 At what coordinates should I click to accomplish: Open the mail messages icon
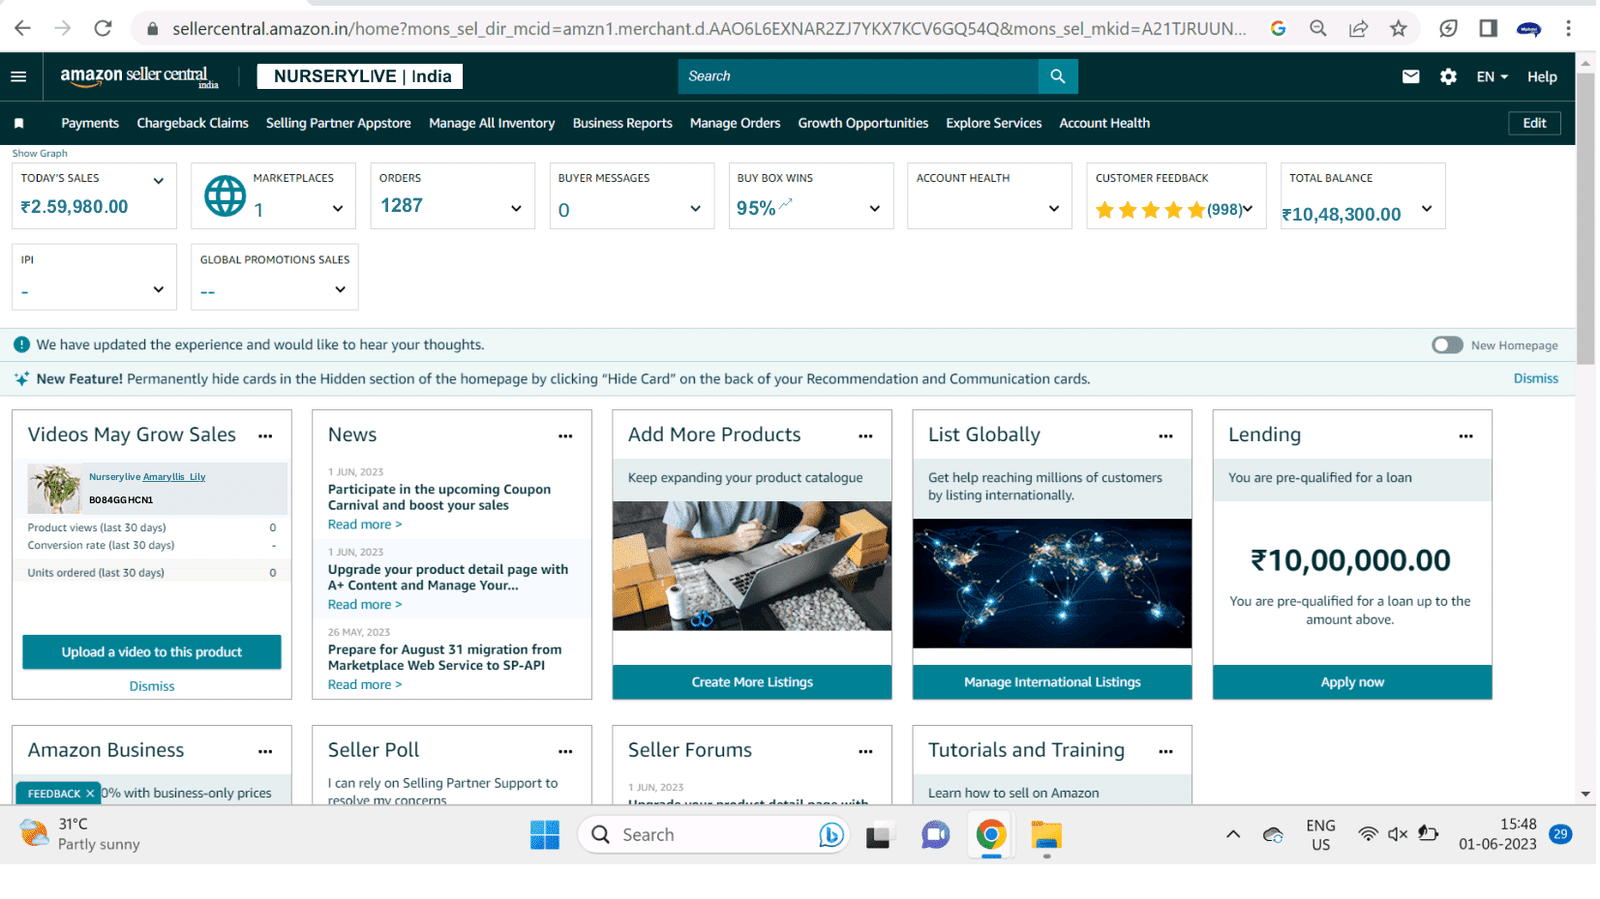[1410, 76]
